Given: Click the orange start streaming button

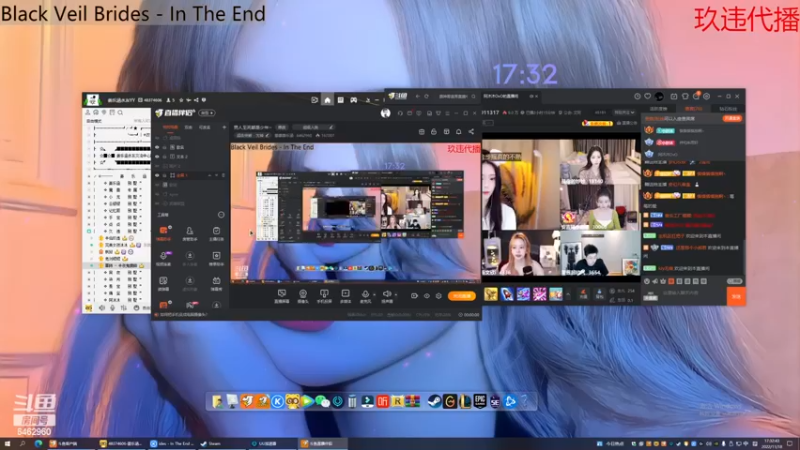Looking at the screenshot, I should coord(462,296).
